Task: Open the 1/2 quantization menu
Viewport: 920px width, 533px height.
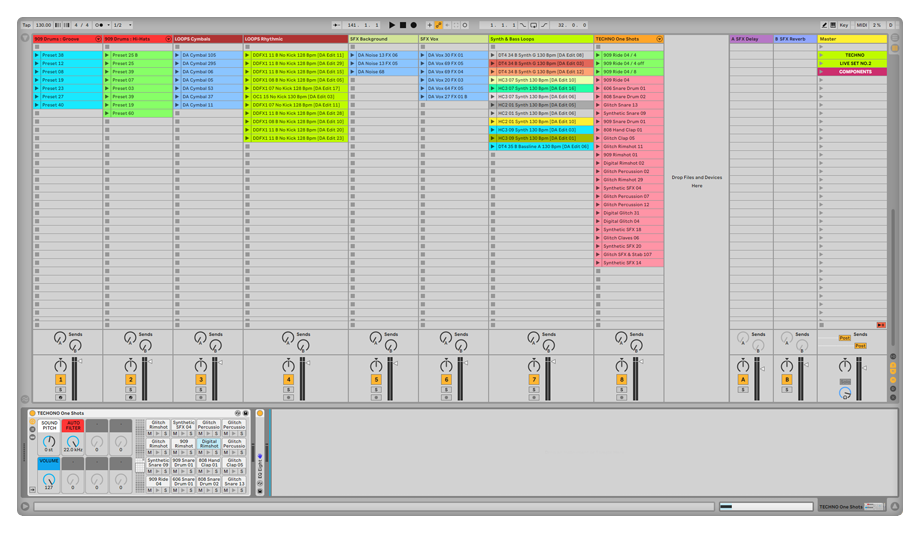Action: coord(122,25)
